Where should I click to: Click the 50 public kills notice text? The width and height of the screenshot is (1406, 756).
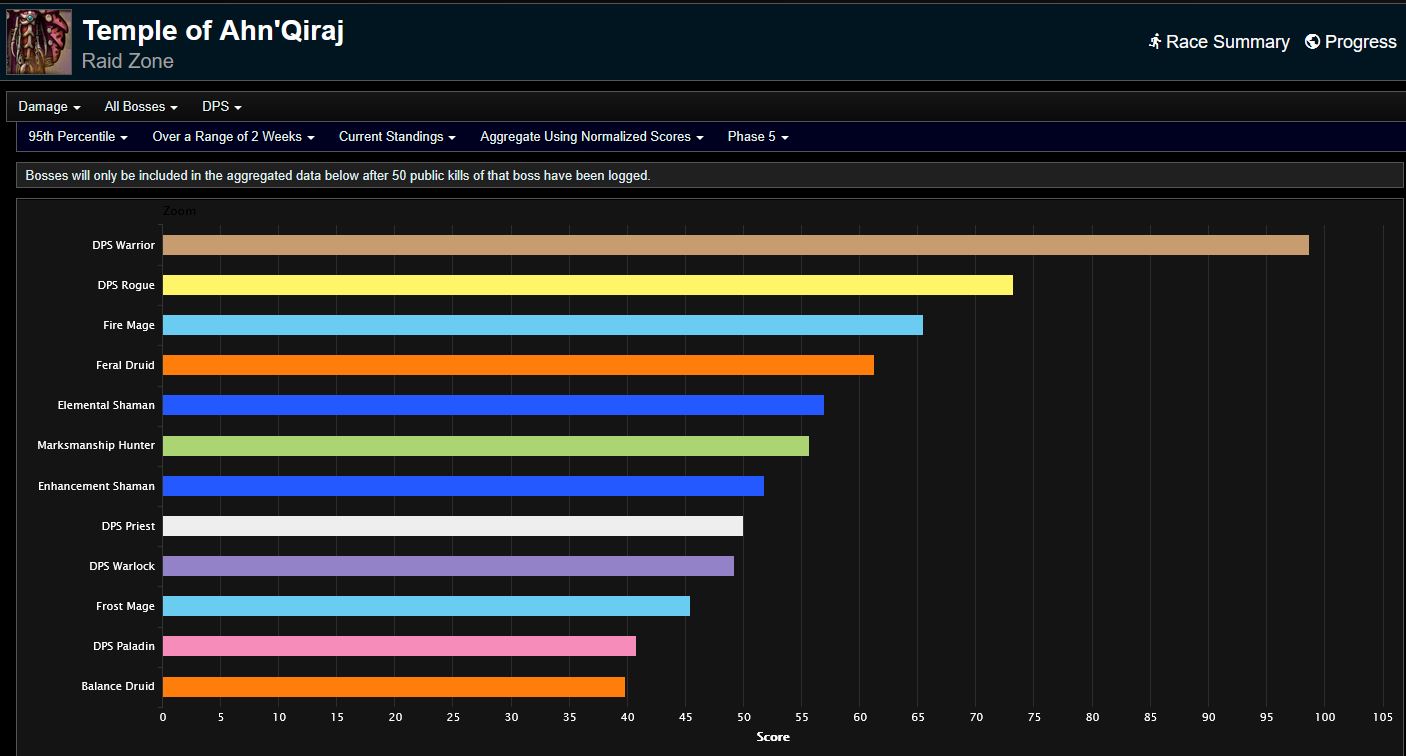[338, 175]
